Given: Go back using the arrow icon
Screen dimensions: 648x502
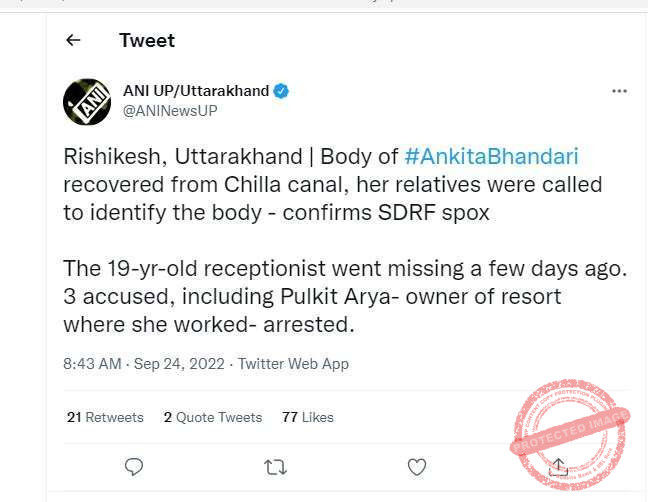Looking at the screenshot, I should coord(73,40).
